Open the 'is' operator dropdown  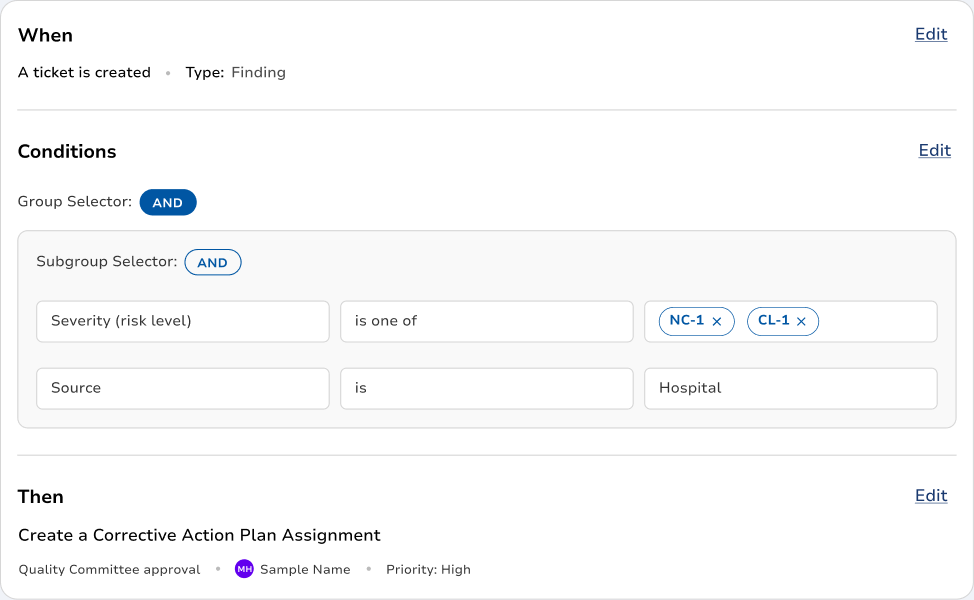tap(486, 388)
